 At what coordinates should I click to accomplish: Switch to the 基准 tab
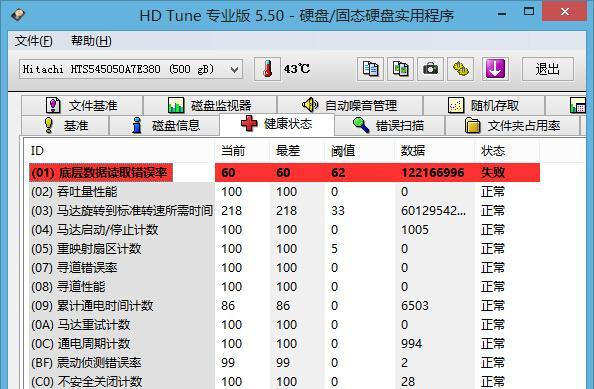[65, 125]
